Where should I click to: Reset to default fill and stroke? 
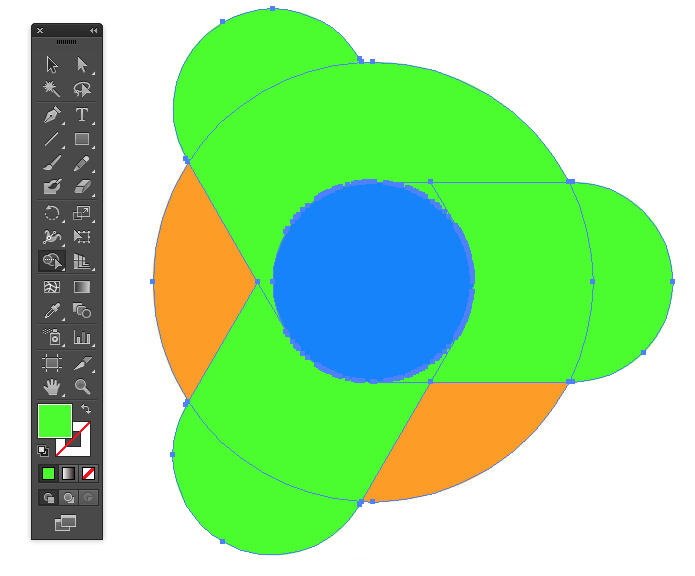(x=43, y=451)
